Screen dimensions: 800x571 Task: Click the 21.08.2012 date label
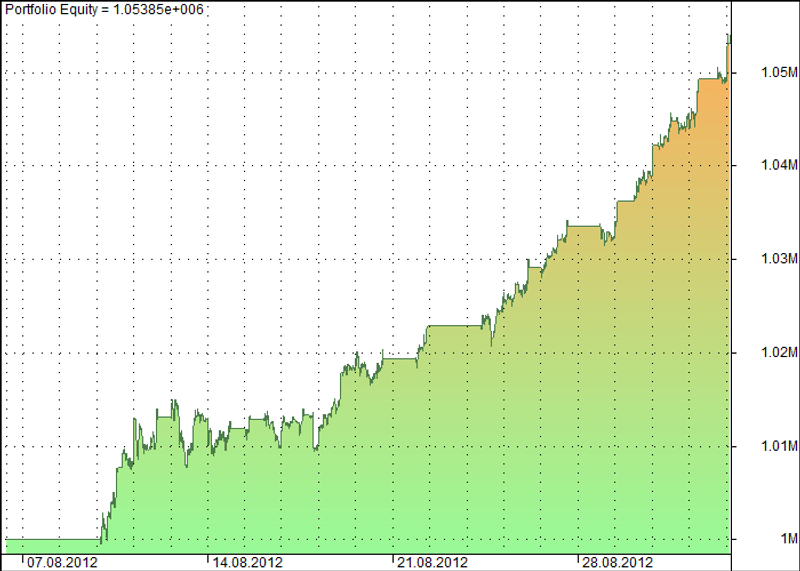pos(432,563)
